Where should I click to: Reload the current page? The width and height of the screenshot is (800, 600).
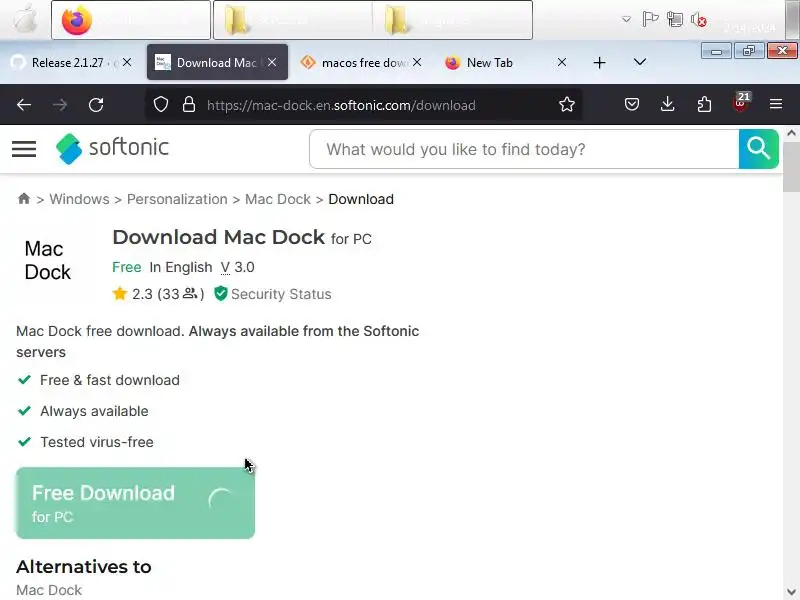coord(96,105)
